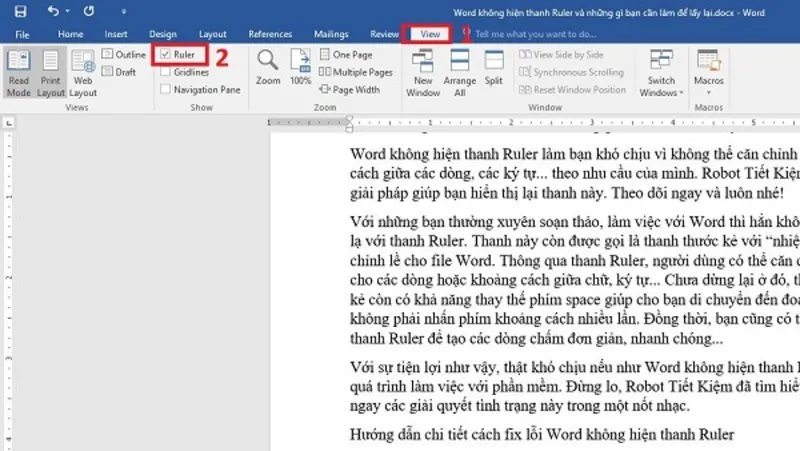The image size is (800, 451).
Task: Open the Switch Windows dropdown
Action: [x=661, y=72]
